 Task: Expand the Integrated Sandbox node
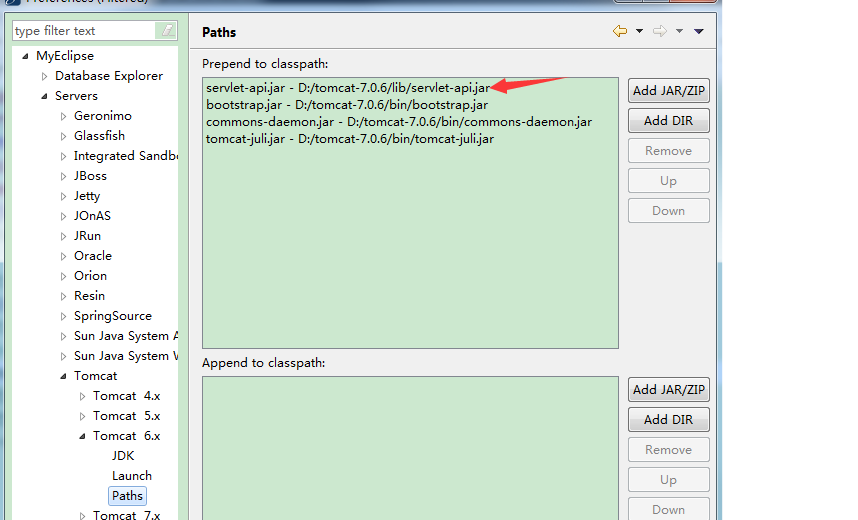pyautogui.click(x=63, y=156)
